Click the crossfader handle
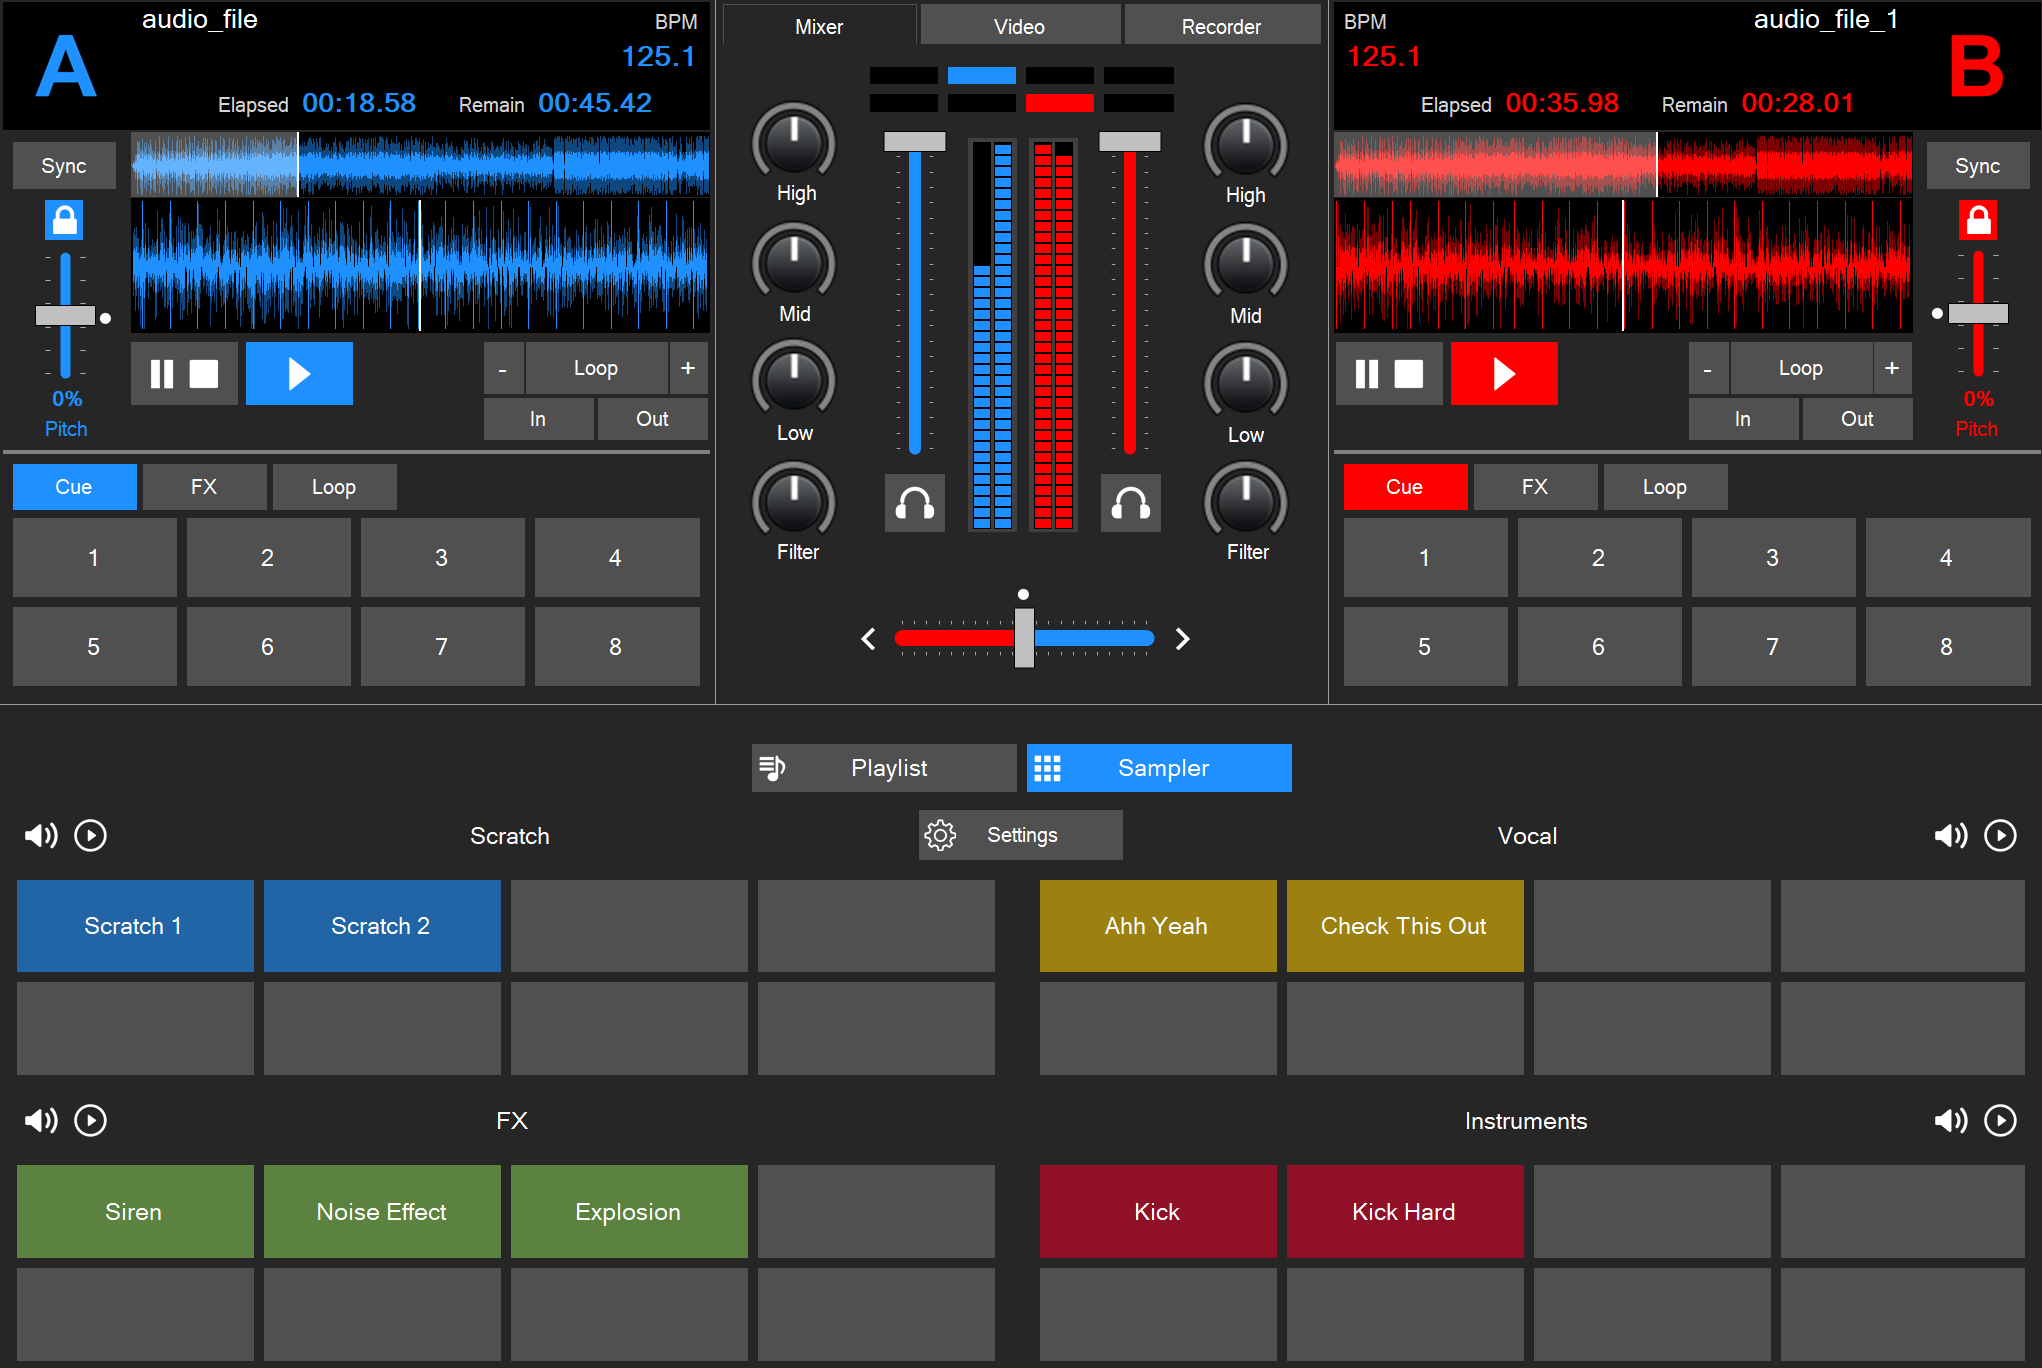 [1024, 637]
